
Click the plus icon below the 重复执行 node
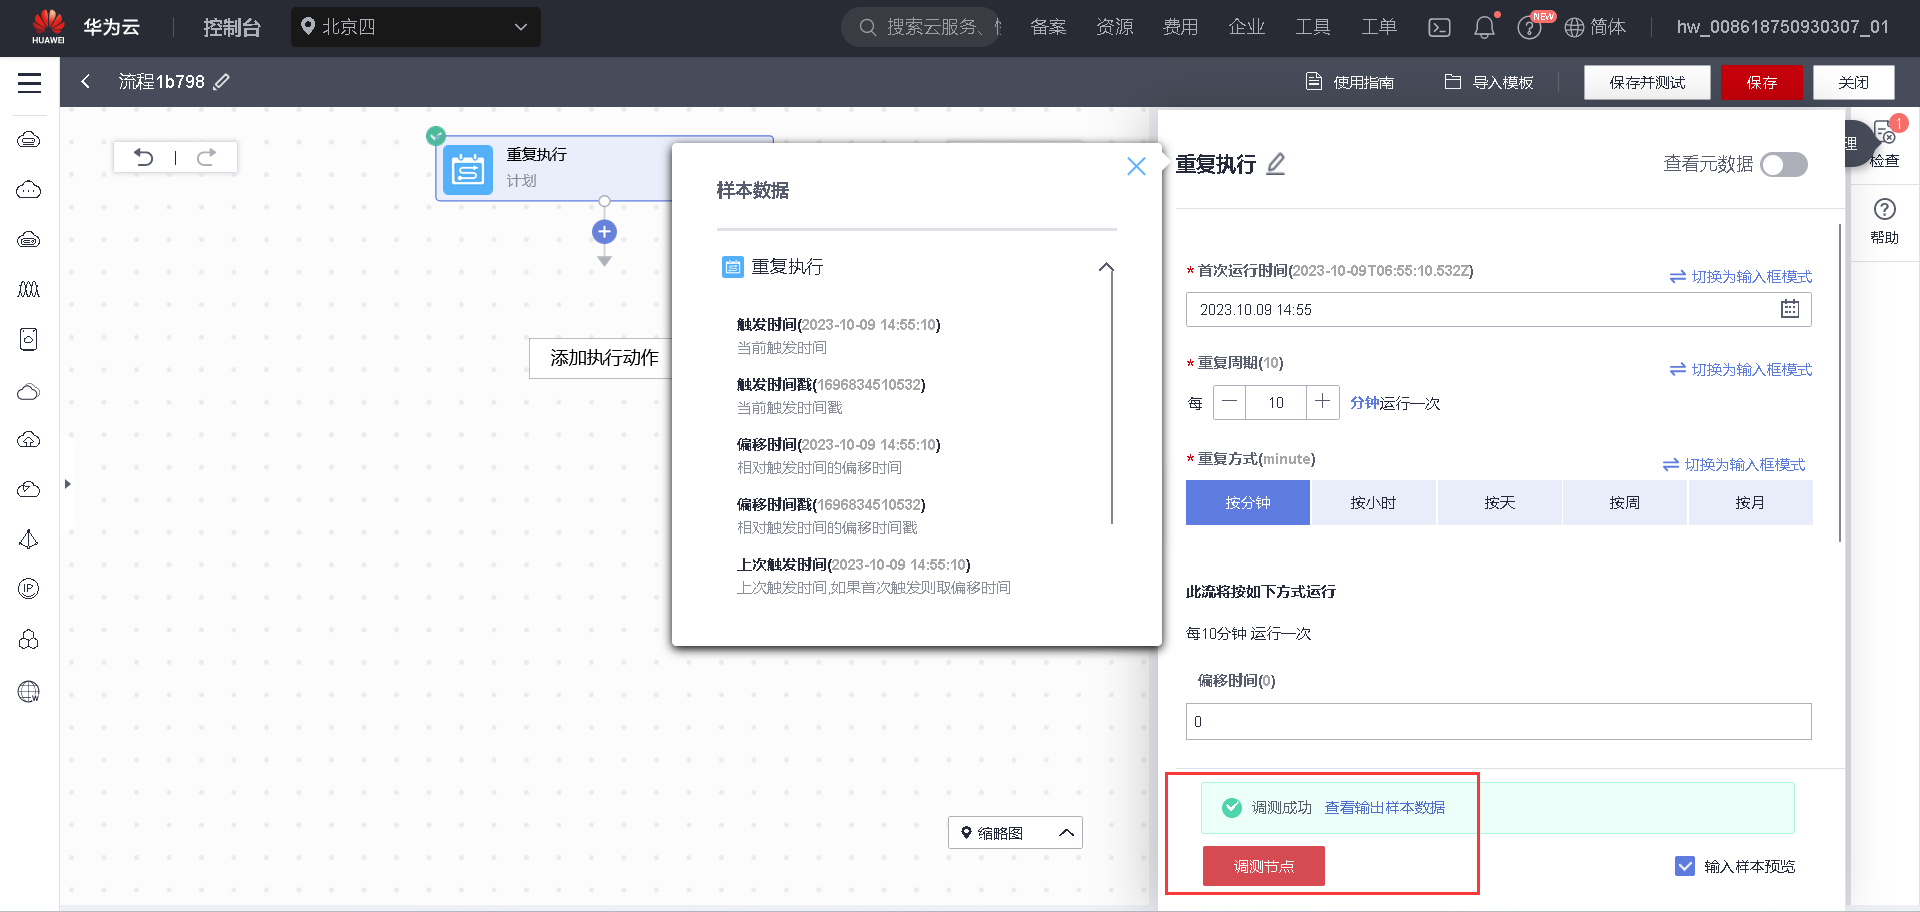tap(604, 231)
